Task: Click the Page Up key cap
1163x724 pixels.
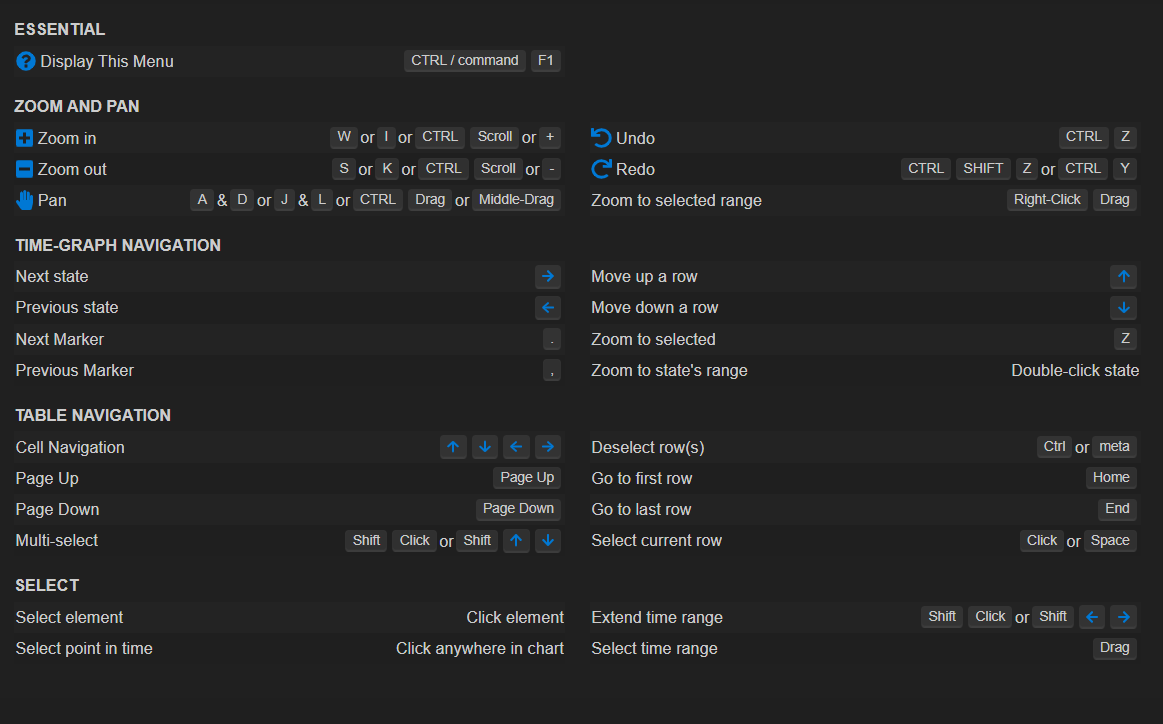Action: 527,478
